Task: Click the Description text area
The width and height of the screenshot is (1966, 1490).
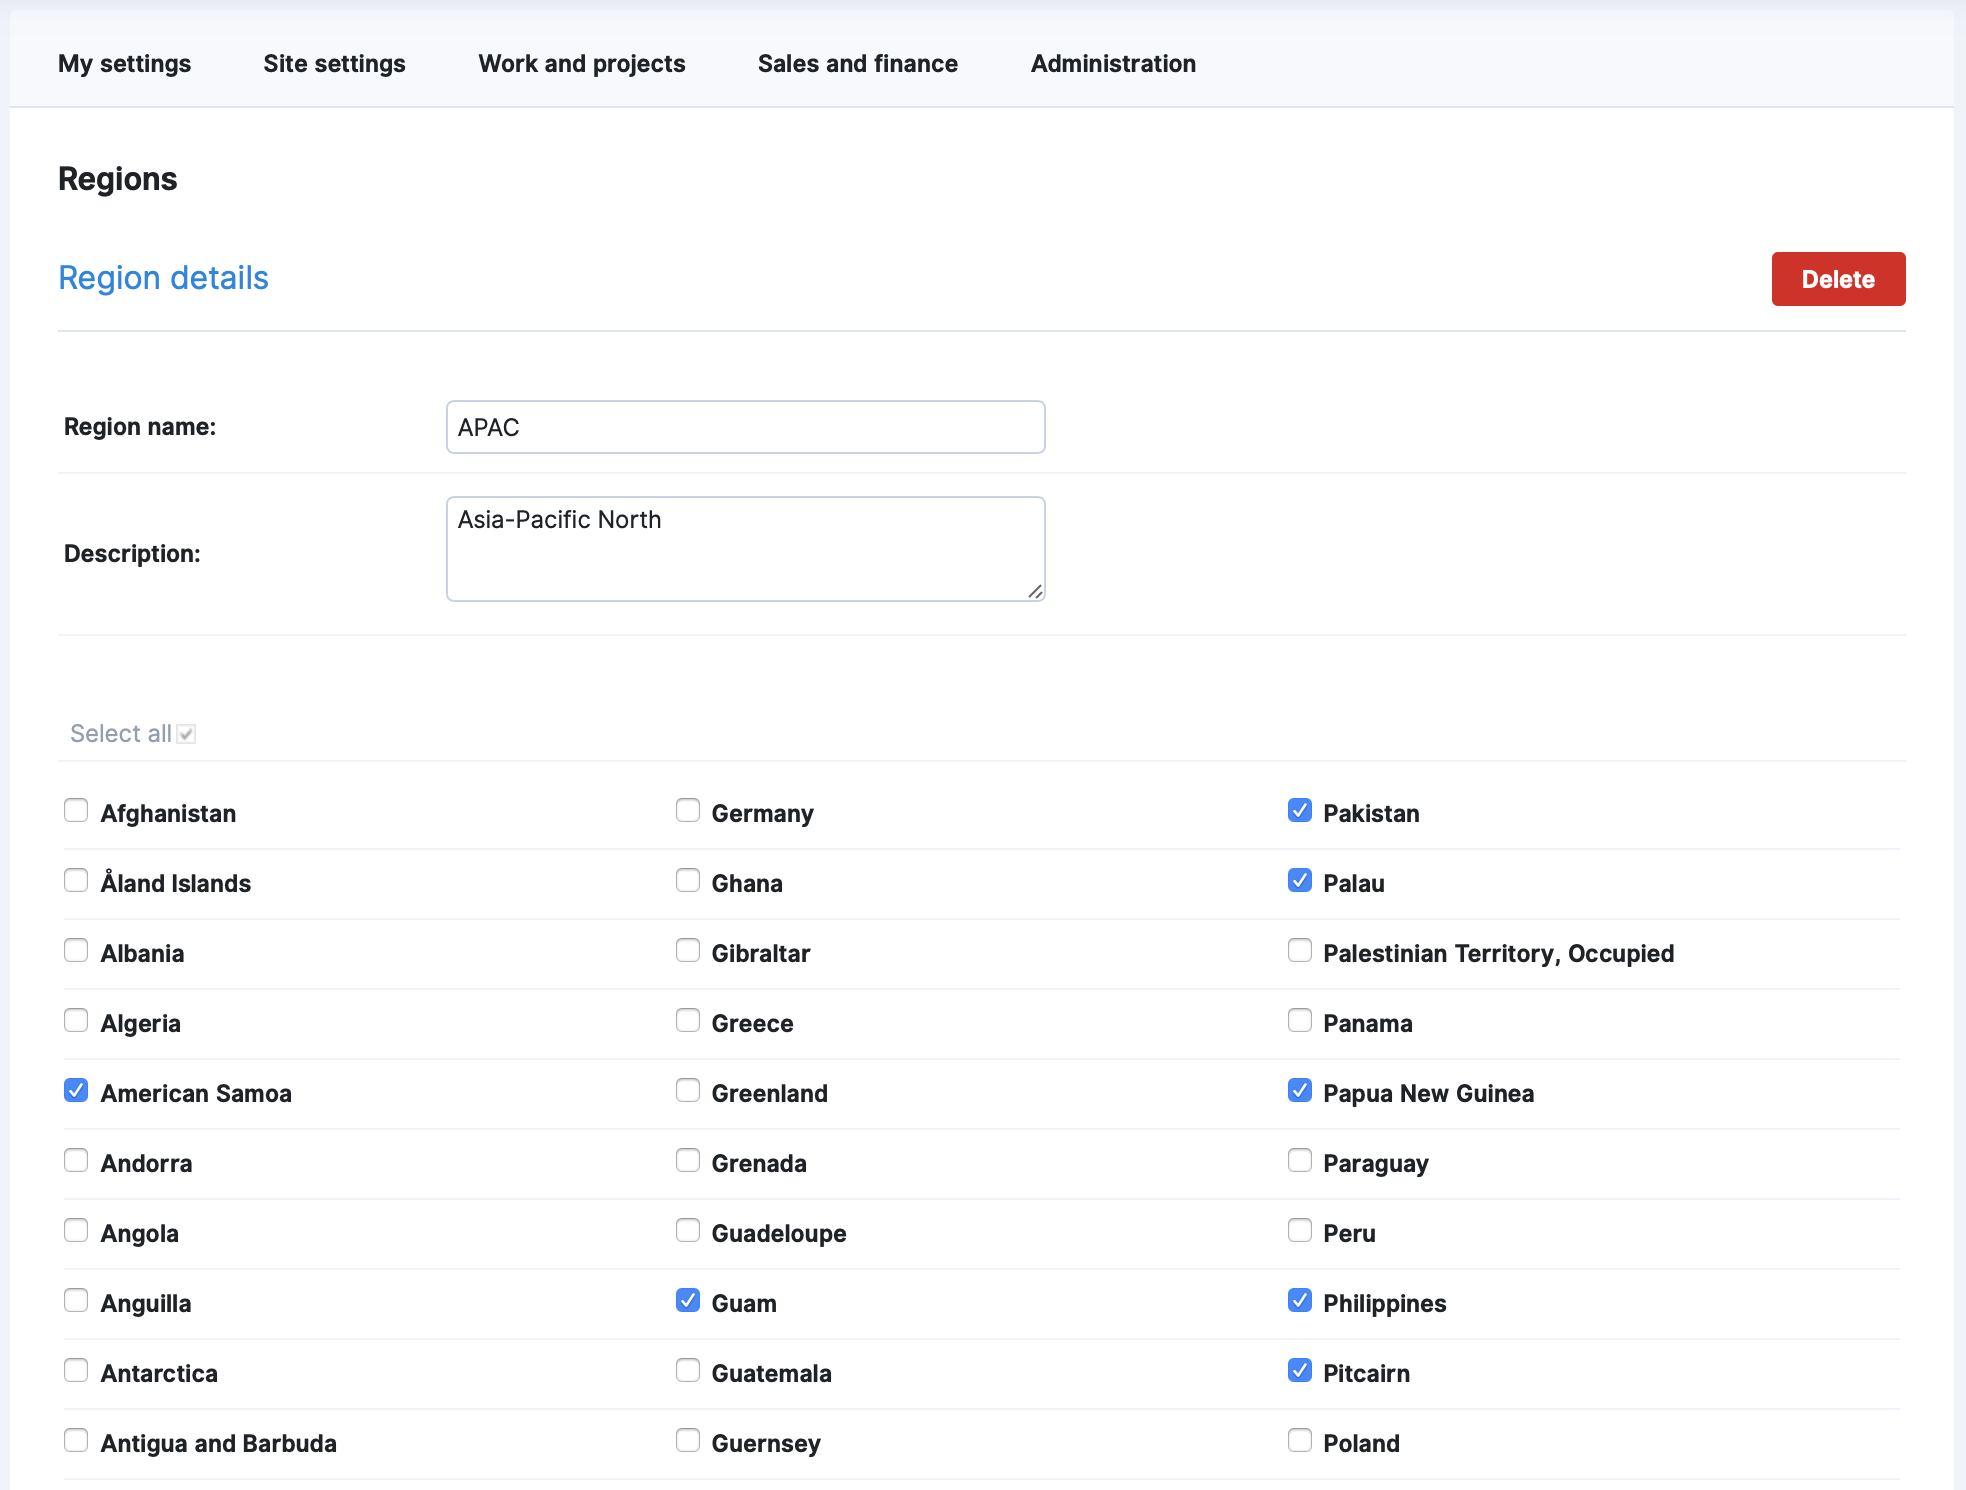Action: point(745,549)
